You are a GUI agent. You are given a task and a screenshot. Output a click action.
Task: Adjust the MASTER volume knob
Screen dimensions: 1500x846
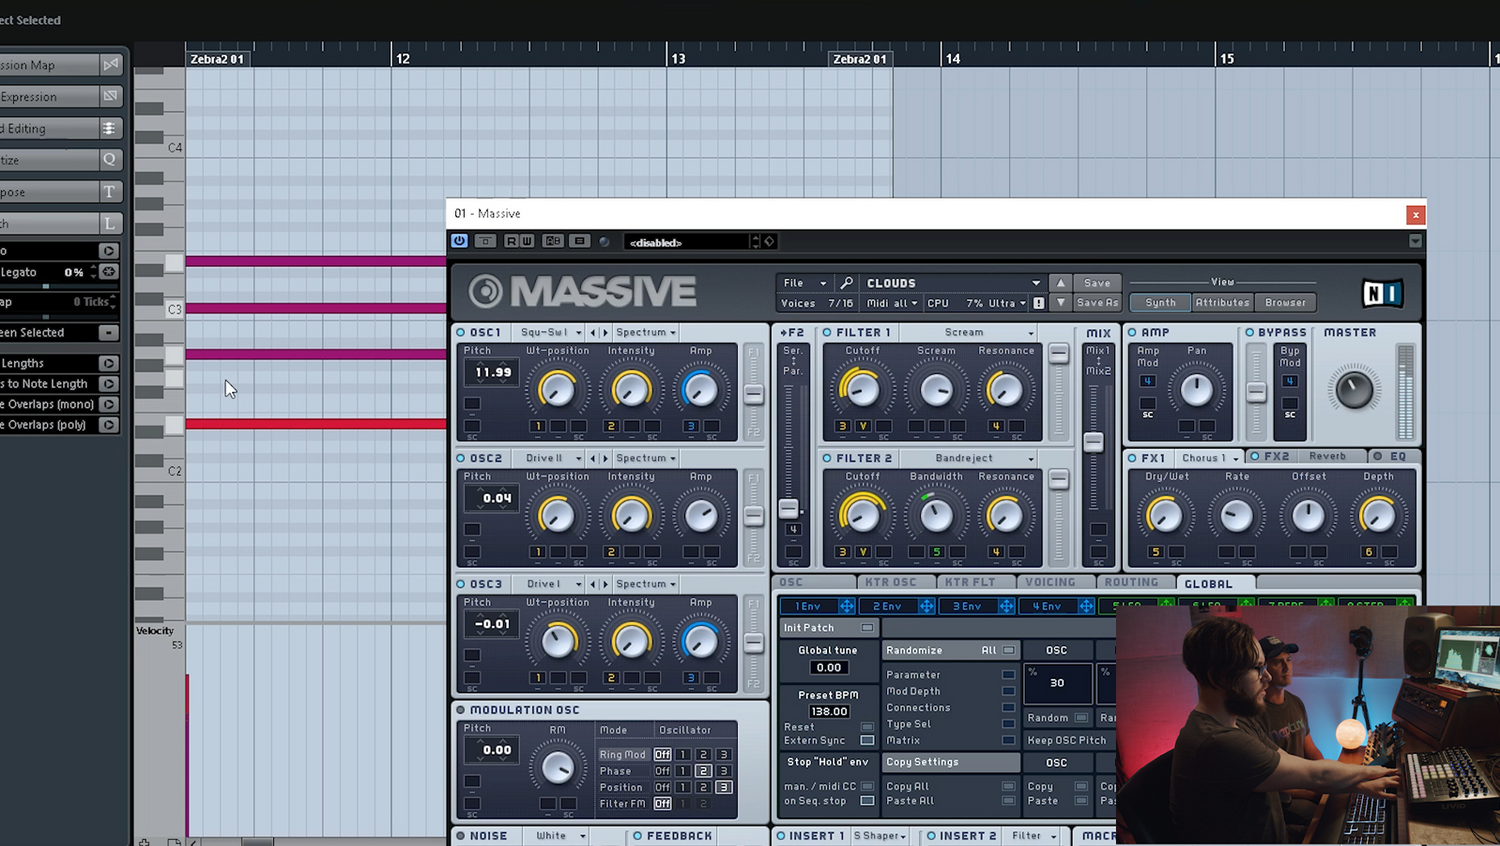tap(1354, 390)
